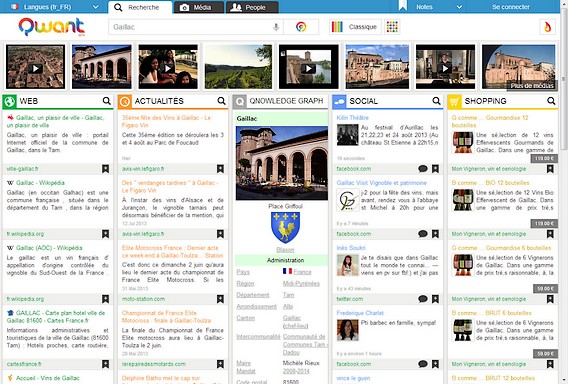Image resolution: width=568 pixels, height=384 pixels.
Task: Bookmark the cartesfrance.fr result
Action: tap(105, 364)
